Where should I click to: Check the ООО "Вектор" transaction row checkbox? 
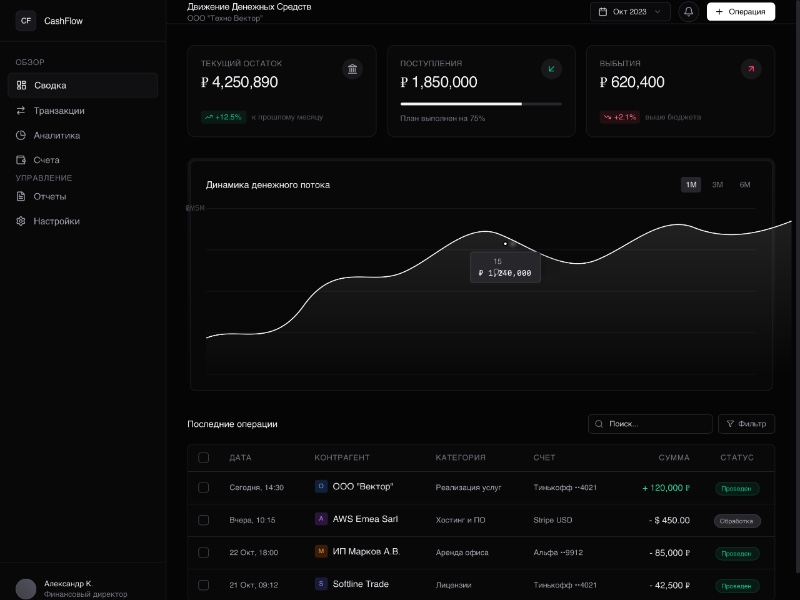coord(204,488)
